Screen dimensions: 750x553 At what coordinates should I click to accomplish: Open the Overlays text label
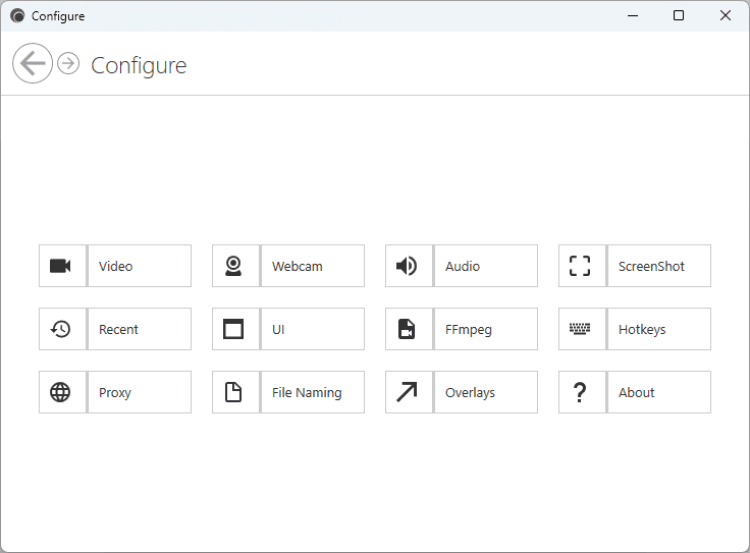(x=470, y=393)
